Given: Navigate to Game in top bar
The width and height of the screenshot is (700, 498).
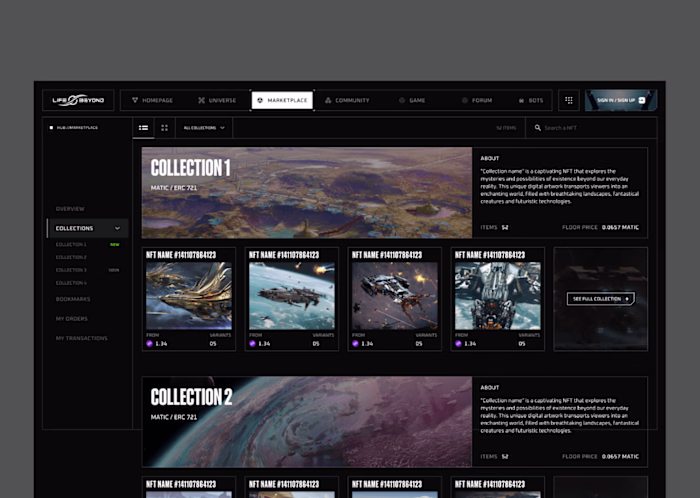Looking at the screenshot, I should 412,100.
